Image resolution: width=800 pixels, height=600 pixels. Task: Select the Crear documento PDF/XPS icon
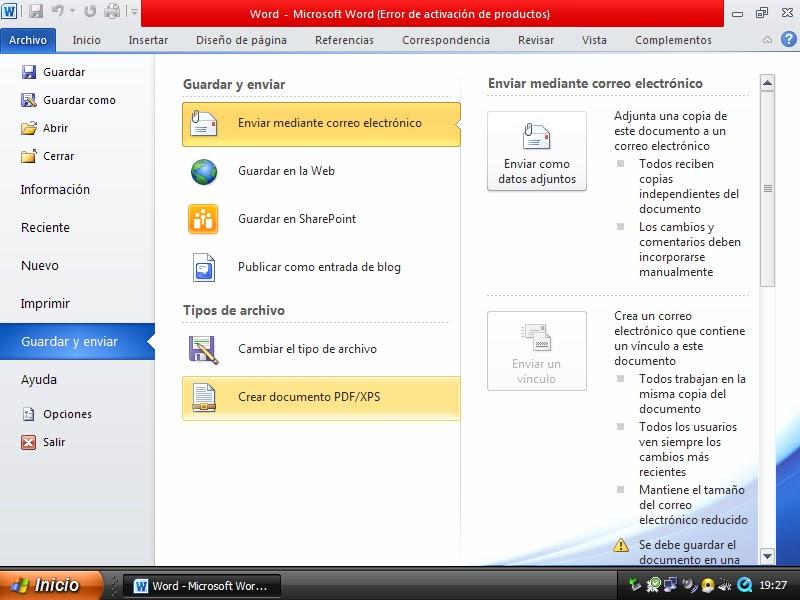[x=203, y=398]
